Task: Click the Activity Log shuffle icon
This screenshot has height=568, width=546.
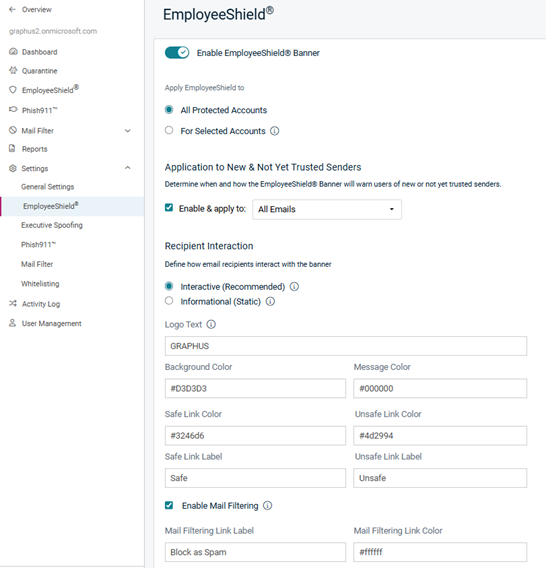Action: click(x=13, y=304)
